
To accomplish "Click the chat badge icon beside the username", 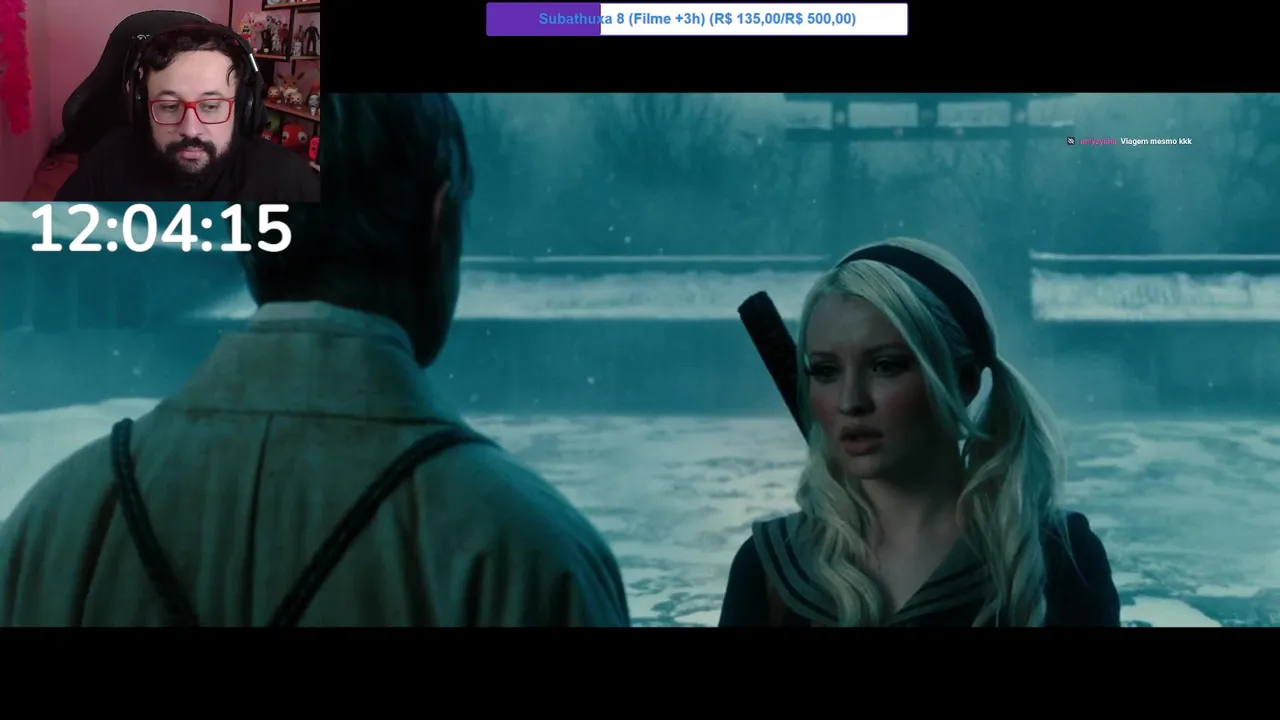I will click(1071, 141).
